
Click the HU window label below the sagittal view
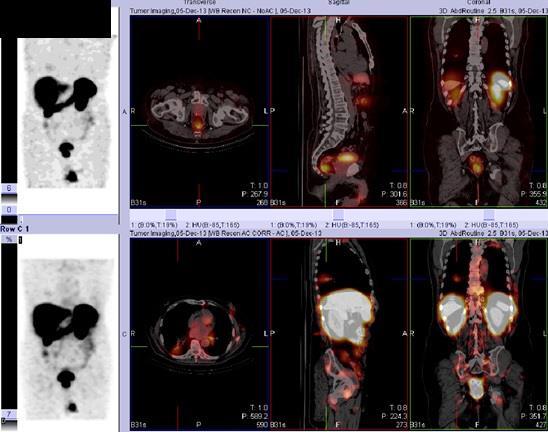click(x=352, y=225)
